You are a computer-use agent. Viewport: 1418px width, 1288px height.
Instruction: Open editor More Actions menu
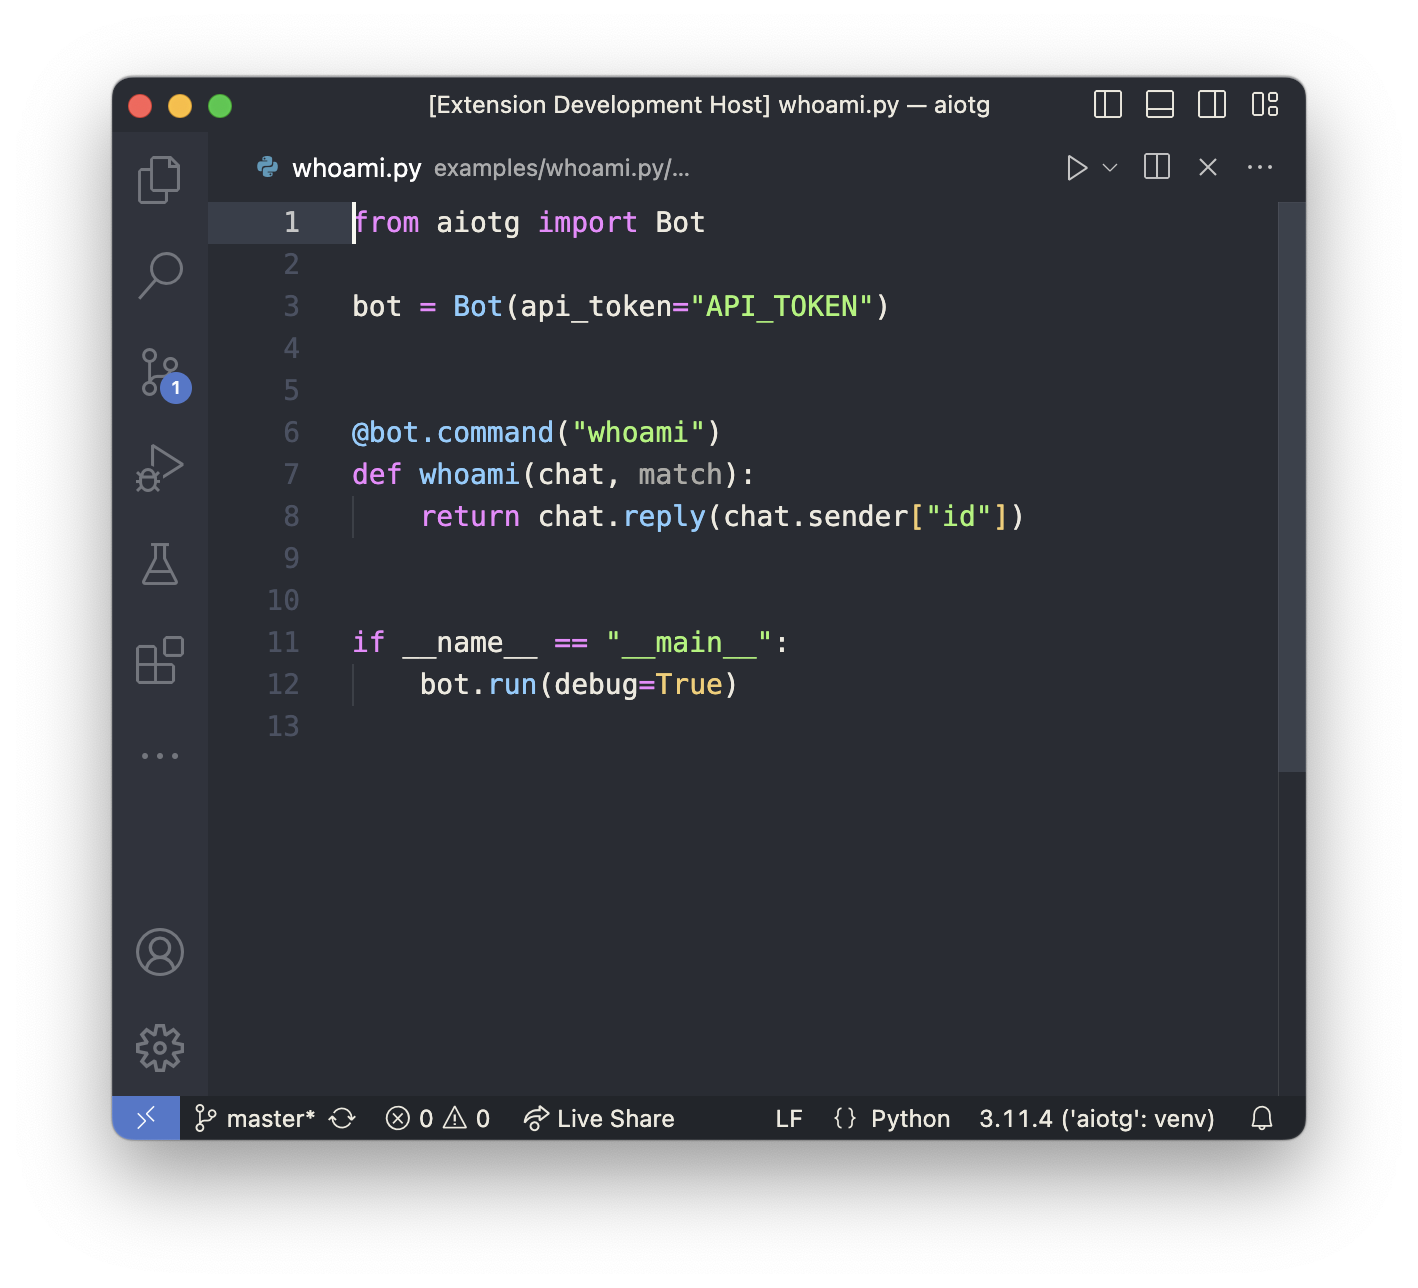click(x=1260, y=167)
